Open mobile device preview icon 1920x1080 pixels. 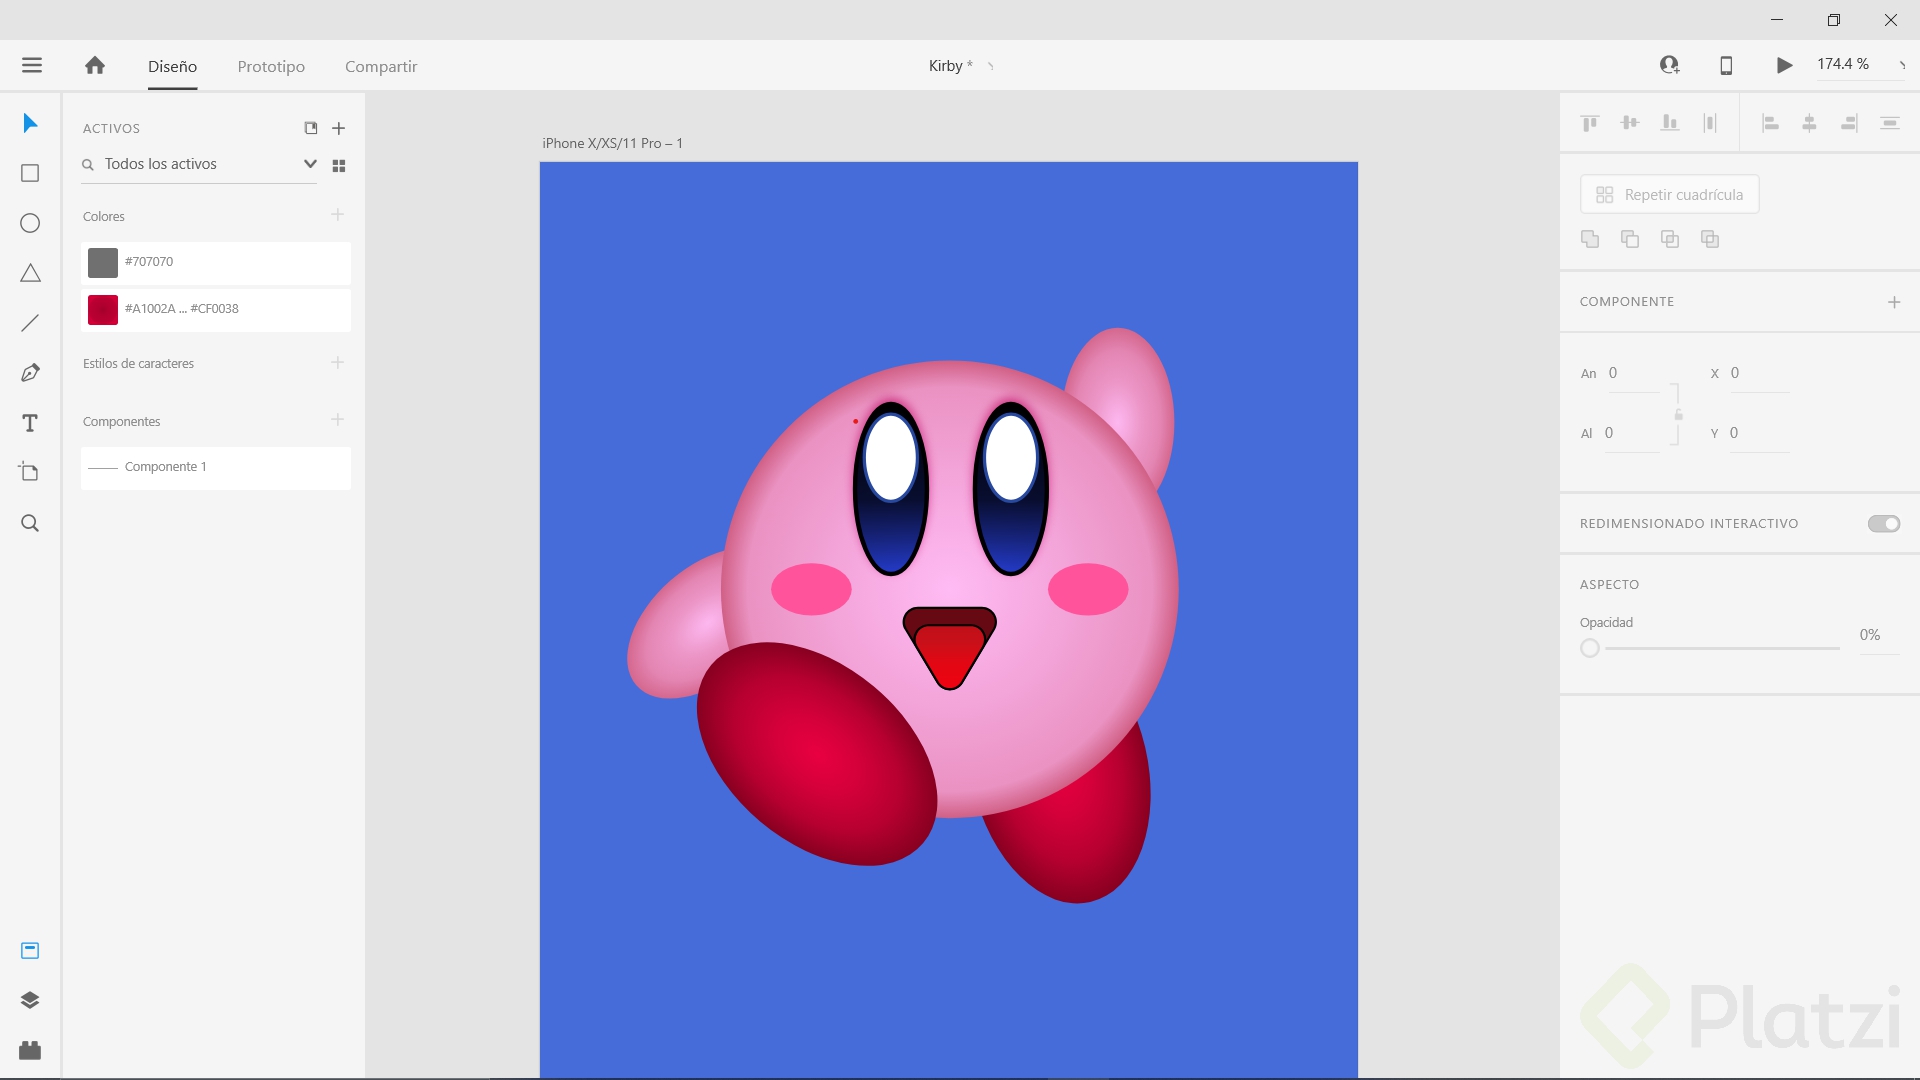[x=1727, y=64]
